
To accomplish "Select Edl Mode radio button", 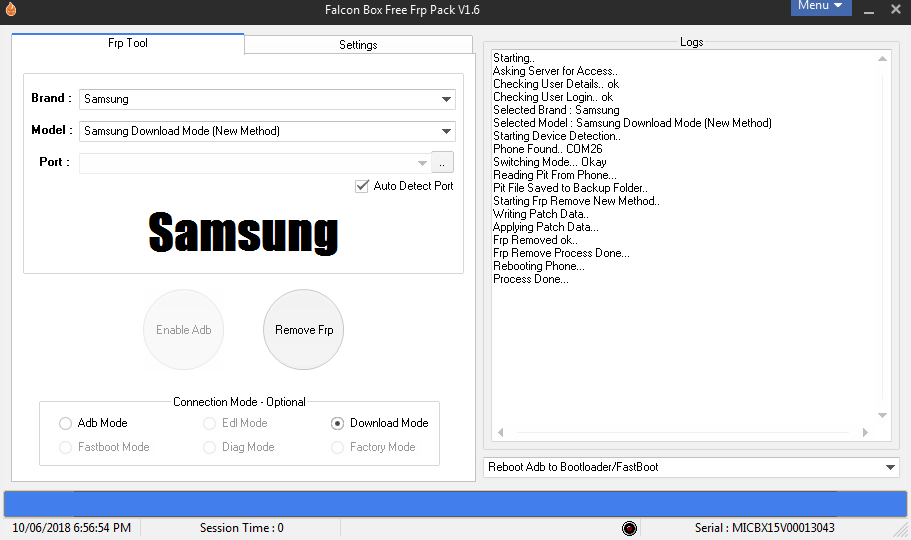I will [209, 423].
